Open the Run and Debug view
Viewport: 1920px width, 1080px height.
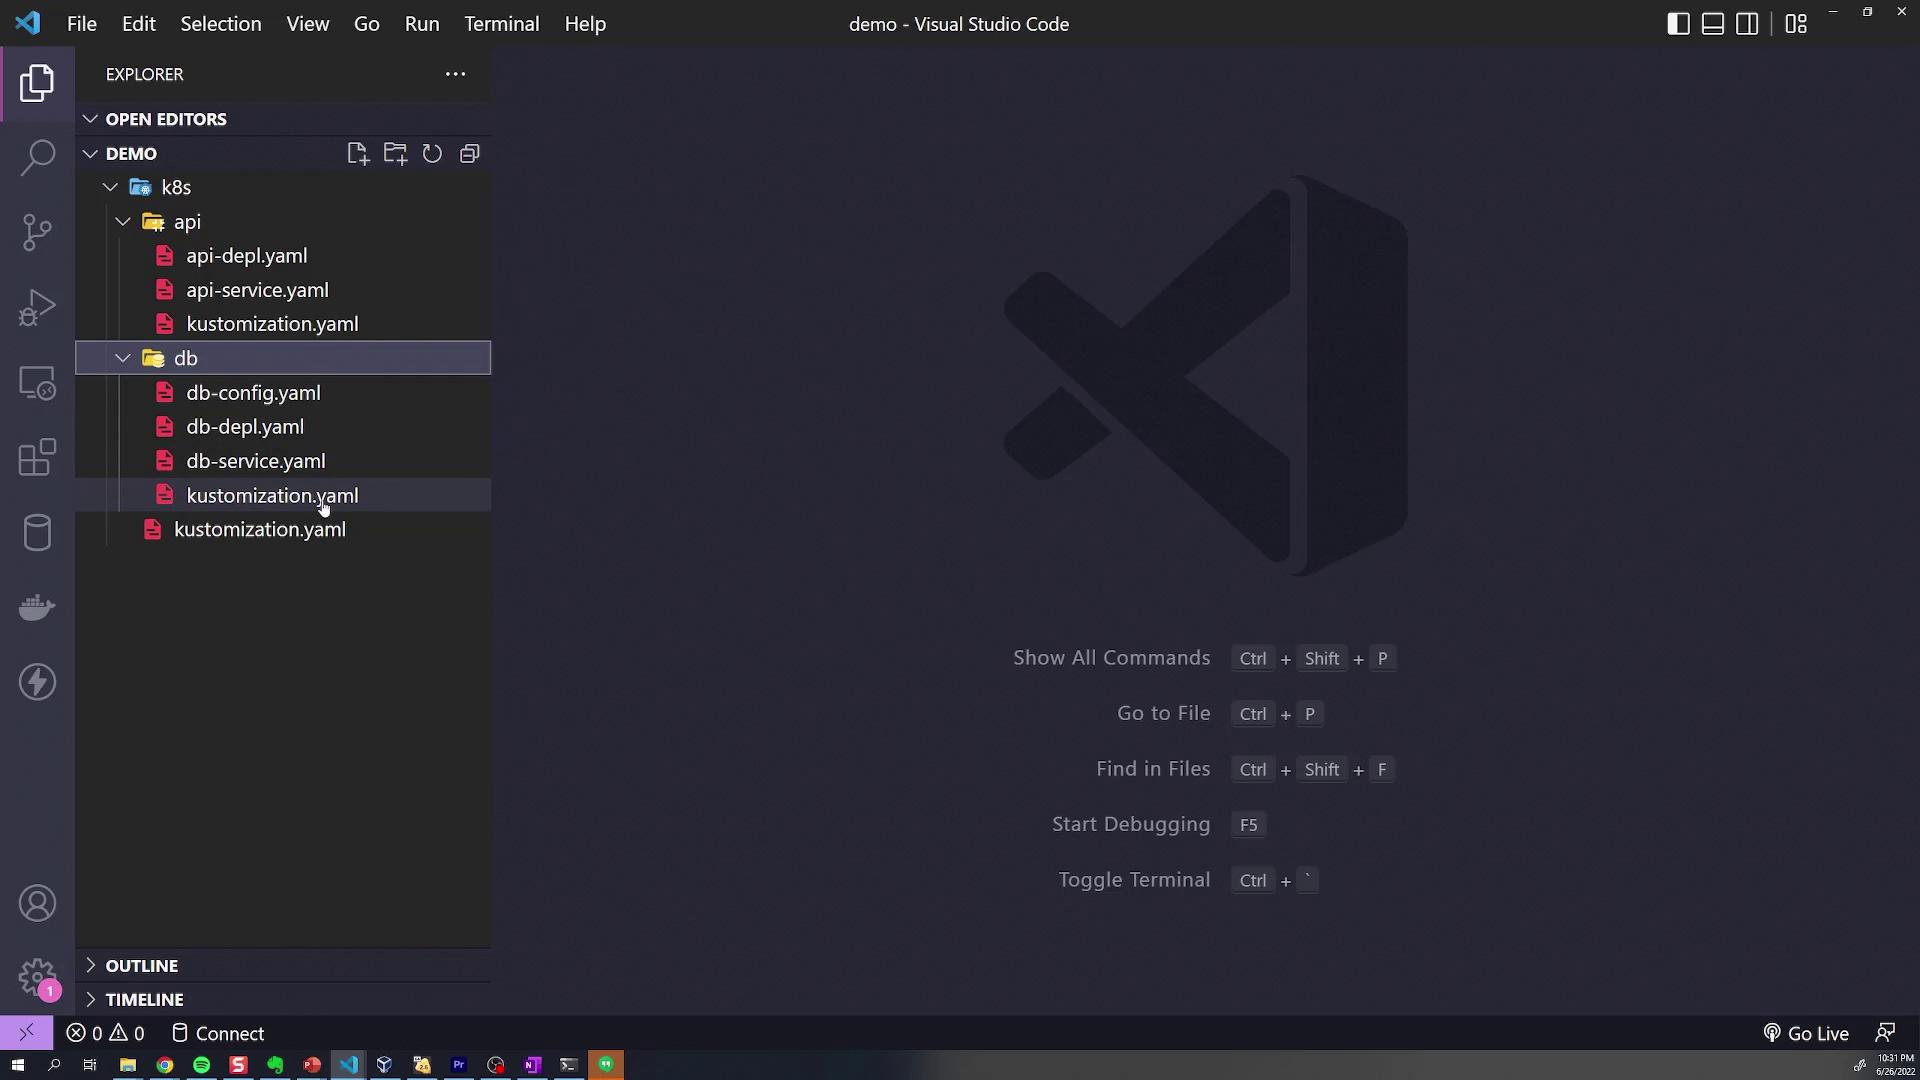pos(37,307)
